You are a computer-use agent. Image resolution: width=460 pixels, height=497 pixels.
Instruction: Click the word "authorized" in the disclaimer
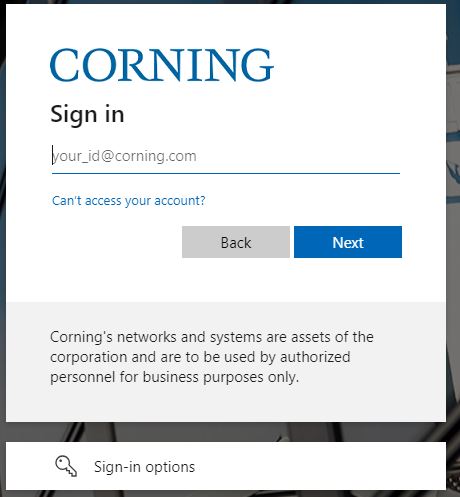pyautogui.click(x=315, y=357)
